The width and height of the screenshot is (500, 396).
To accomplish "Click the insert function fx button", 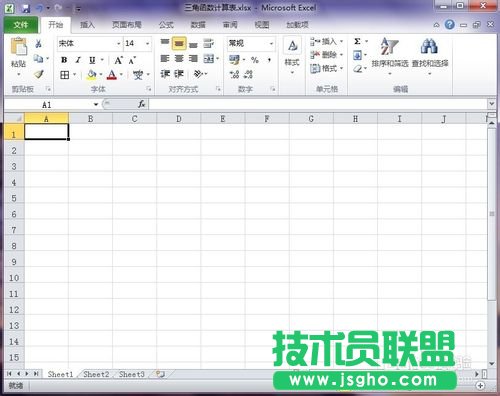I will coord(142,104).
